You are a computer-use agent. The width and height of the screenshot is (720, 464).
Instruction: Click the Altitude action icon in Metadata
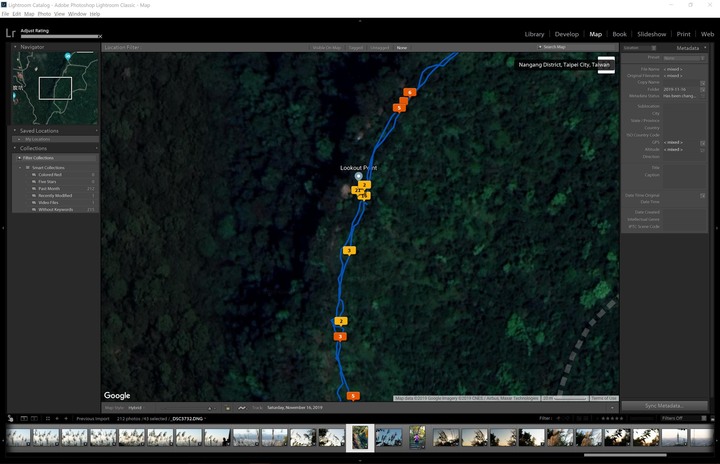click(x=703, y=150)
